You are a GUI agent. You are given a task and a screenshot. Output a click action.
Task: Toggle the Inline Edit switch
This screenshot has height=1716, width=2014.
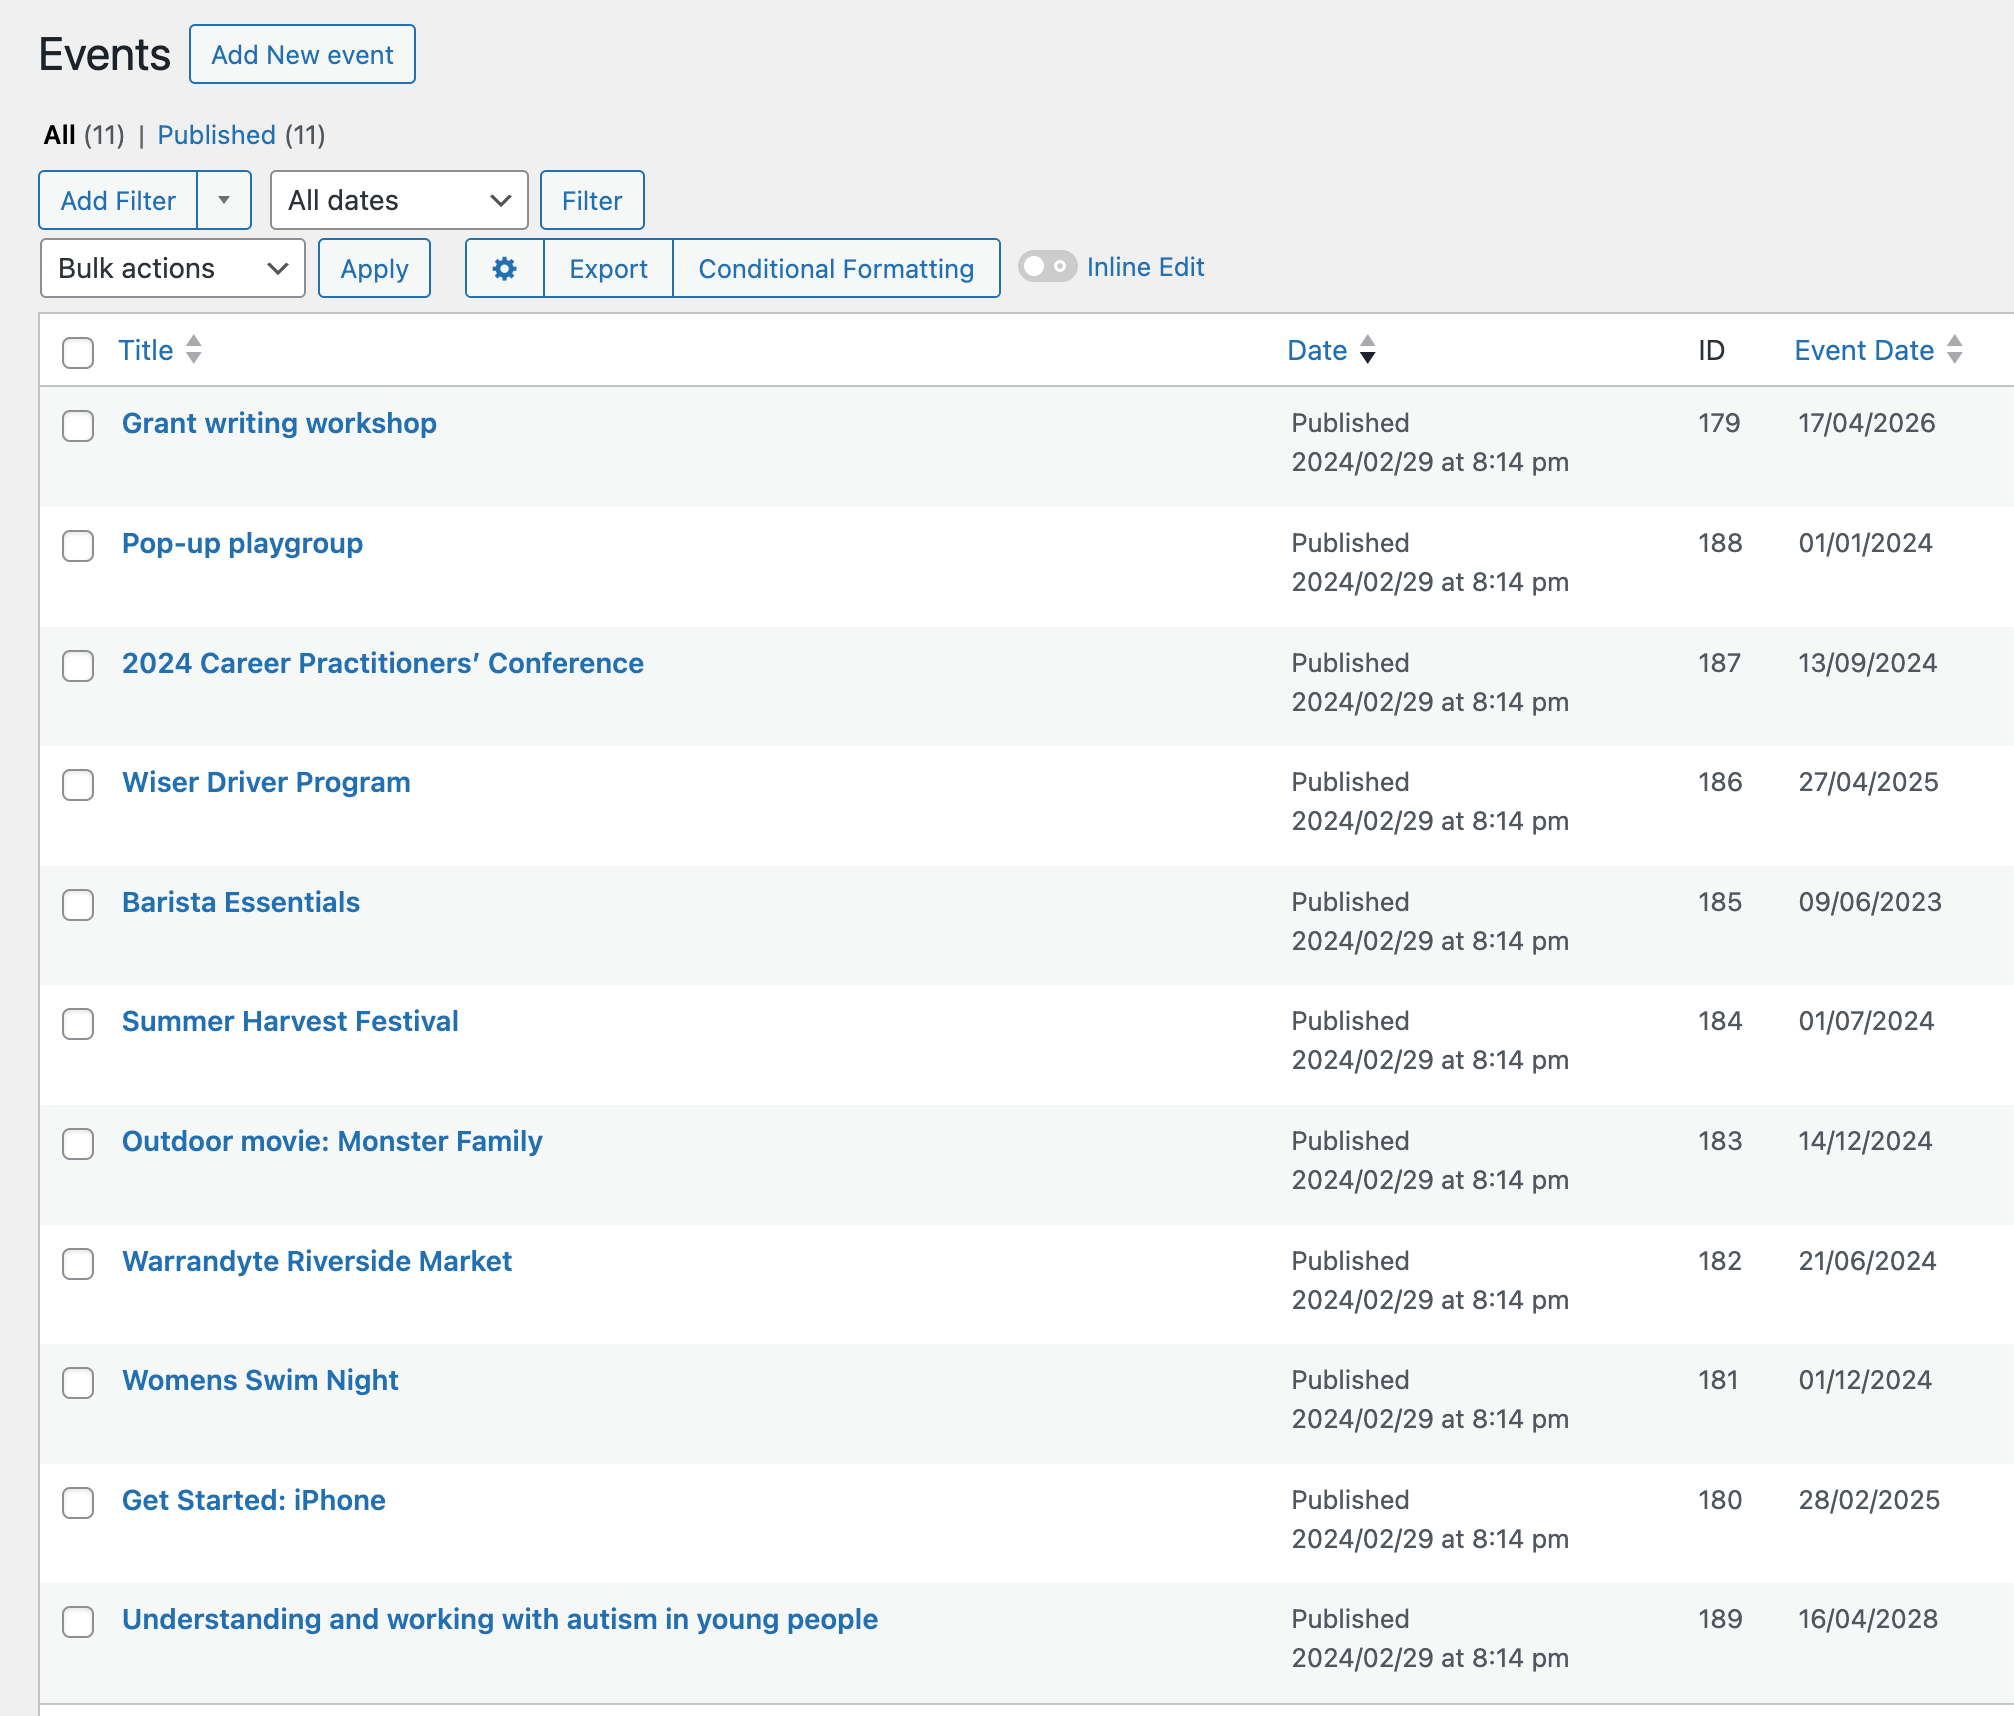click(x=1047, y=267)
